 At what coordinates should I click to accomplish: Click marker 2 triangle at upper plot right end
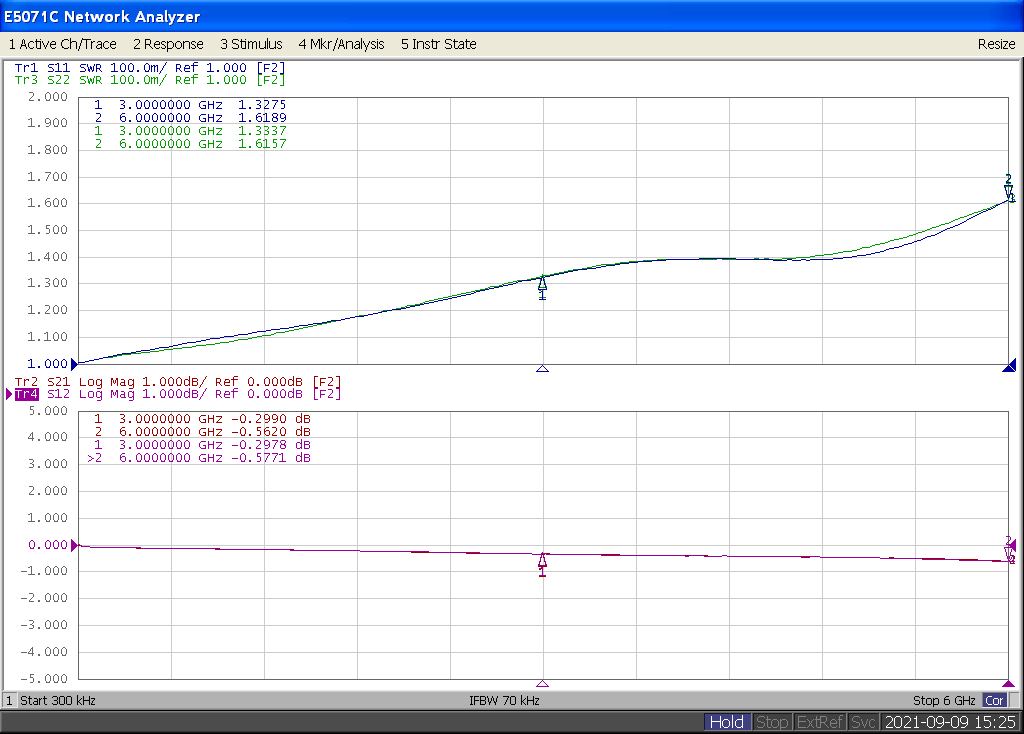(1008, 190)
